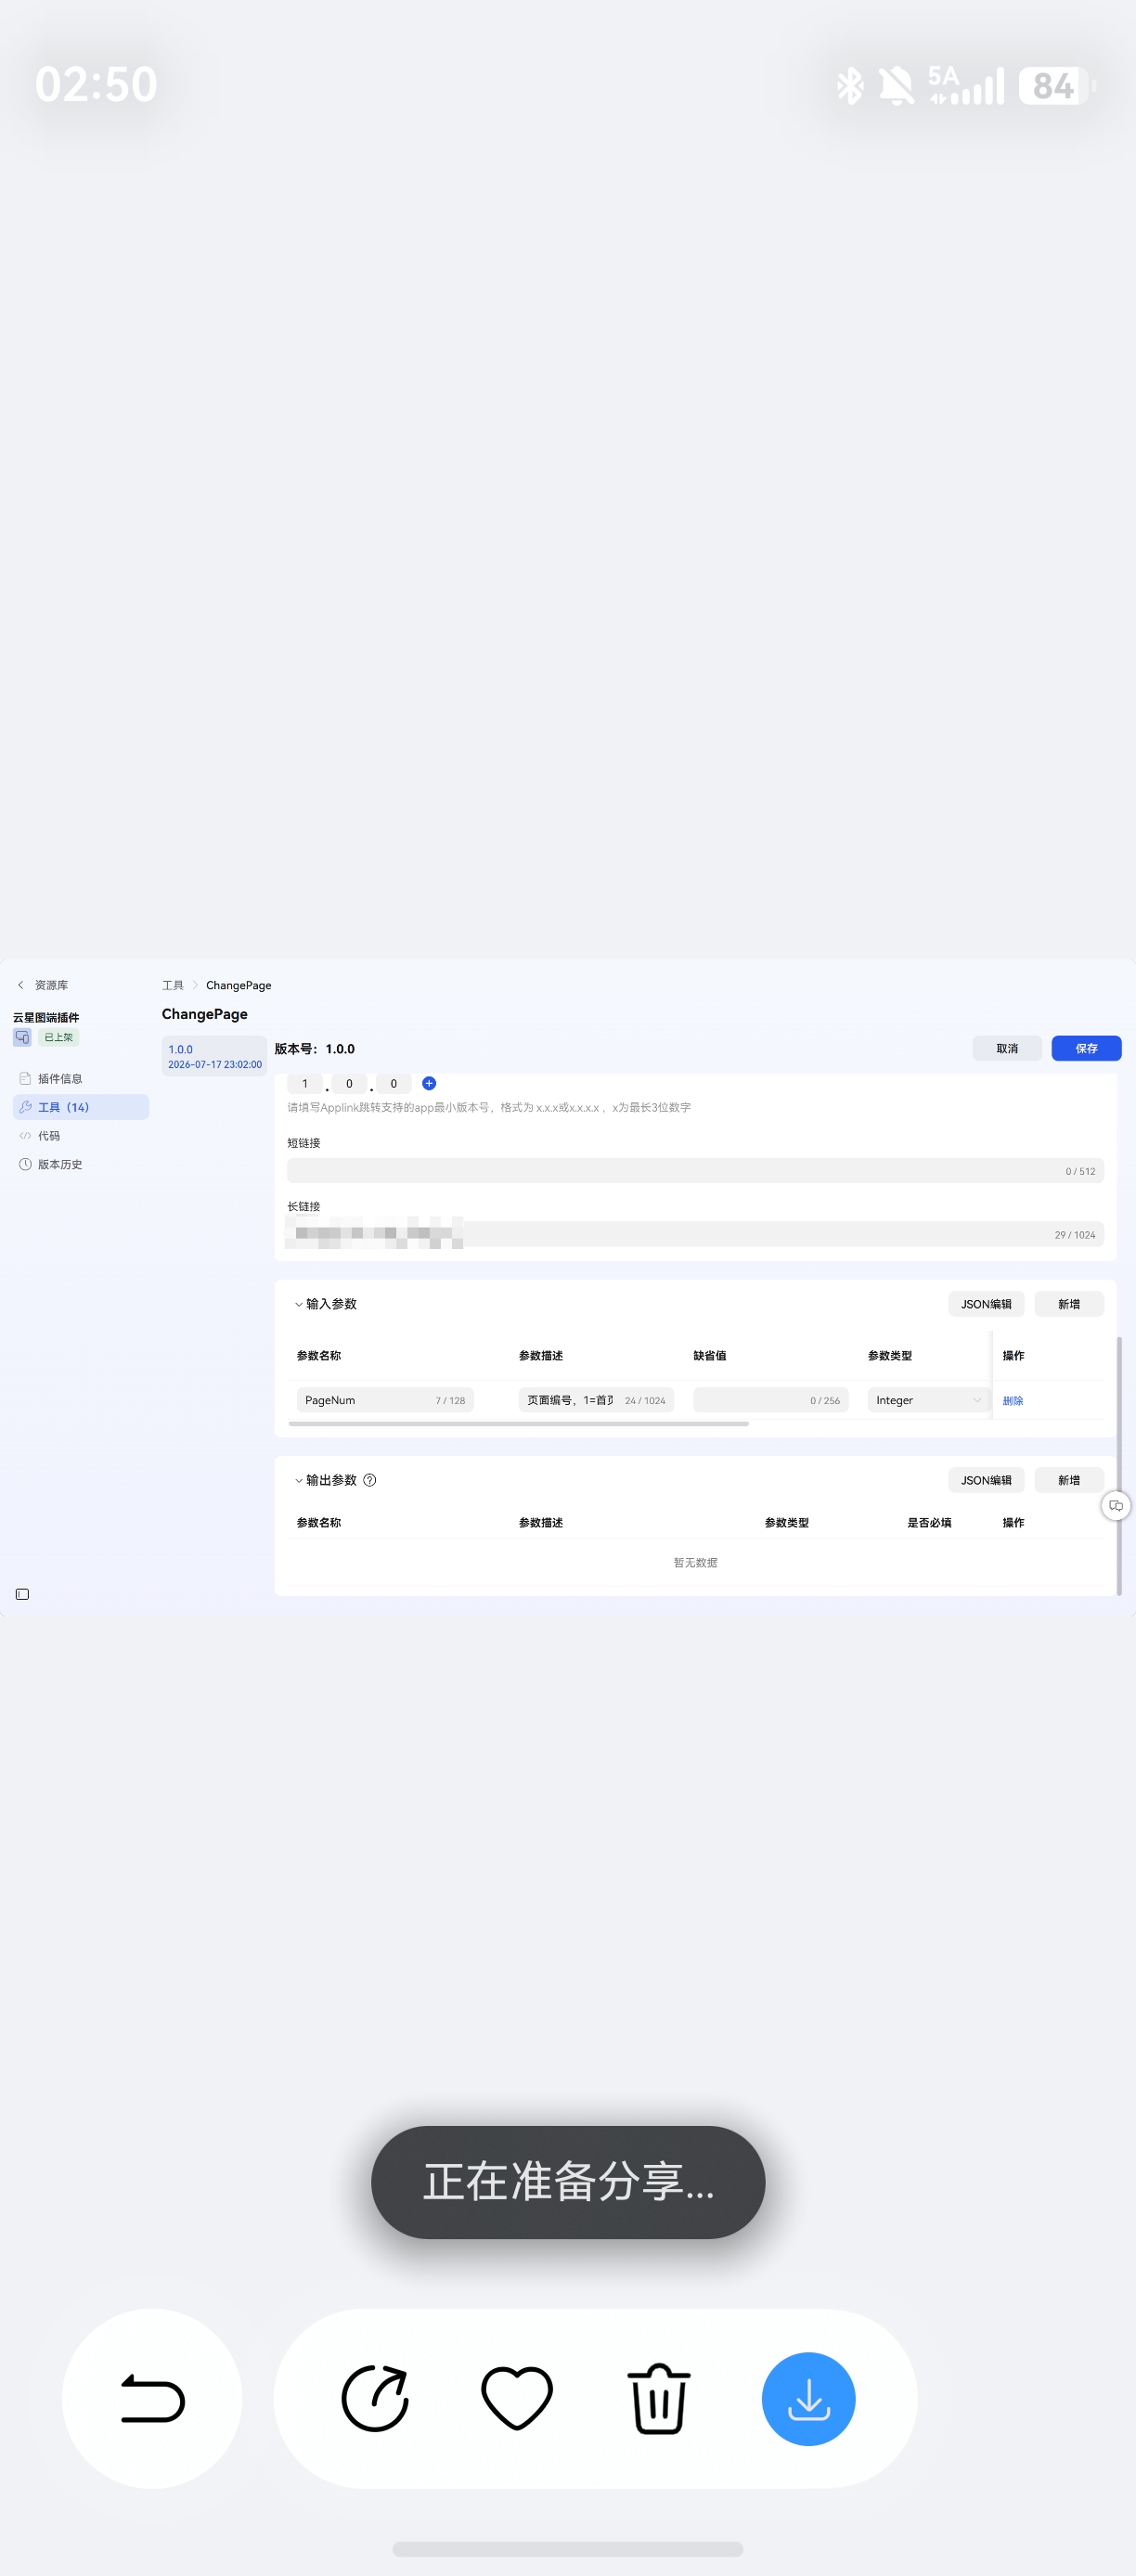Image resolution: width=1136 pixels, height=2576 pixels.
Task: Tap the muted notification bell status icon
Action: pyautogui.click(x=896, y=86)
